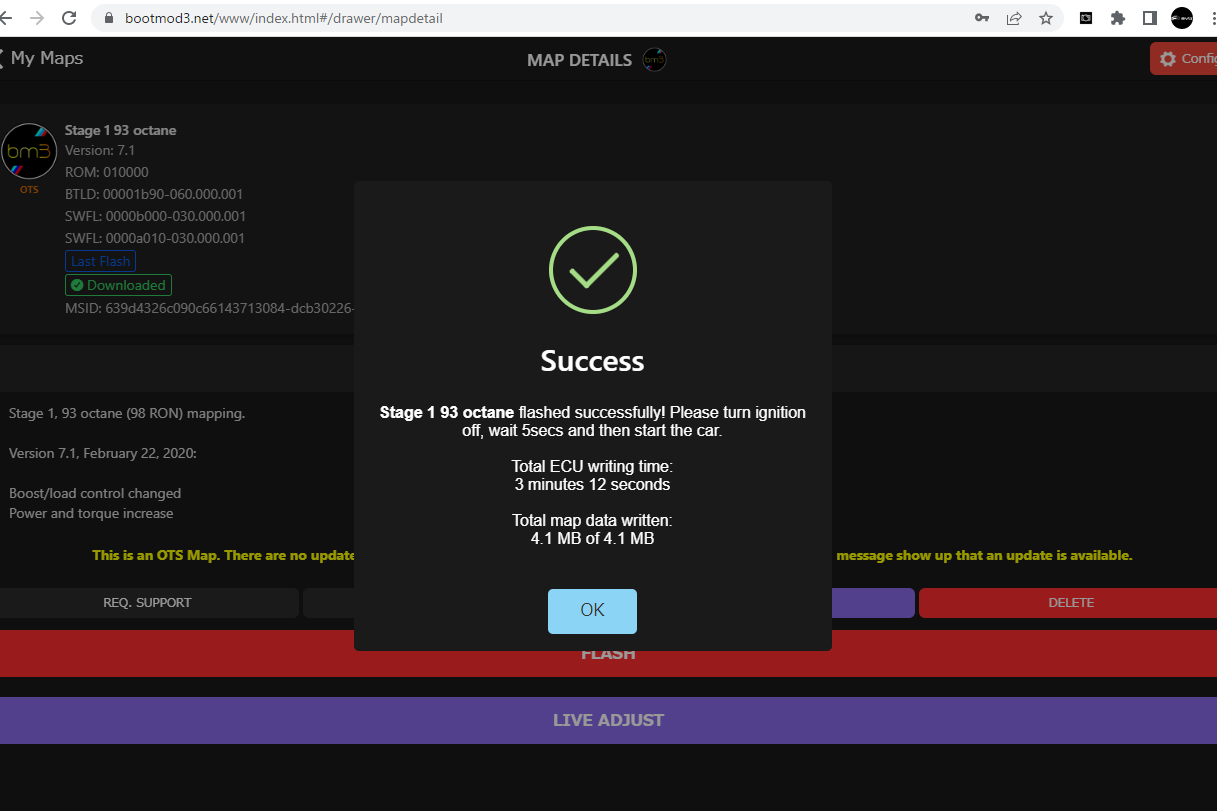
Task: Click the browser forward arrow
Action: point(37,18)
